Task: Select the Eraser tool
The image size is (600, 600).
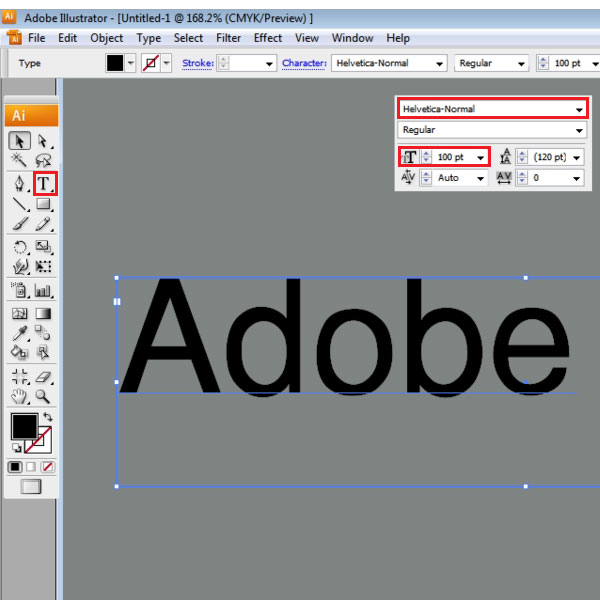Action: pyautogui.click(x=44, y=377)
